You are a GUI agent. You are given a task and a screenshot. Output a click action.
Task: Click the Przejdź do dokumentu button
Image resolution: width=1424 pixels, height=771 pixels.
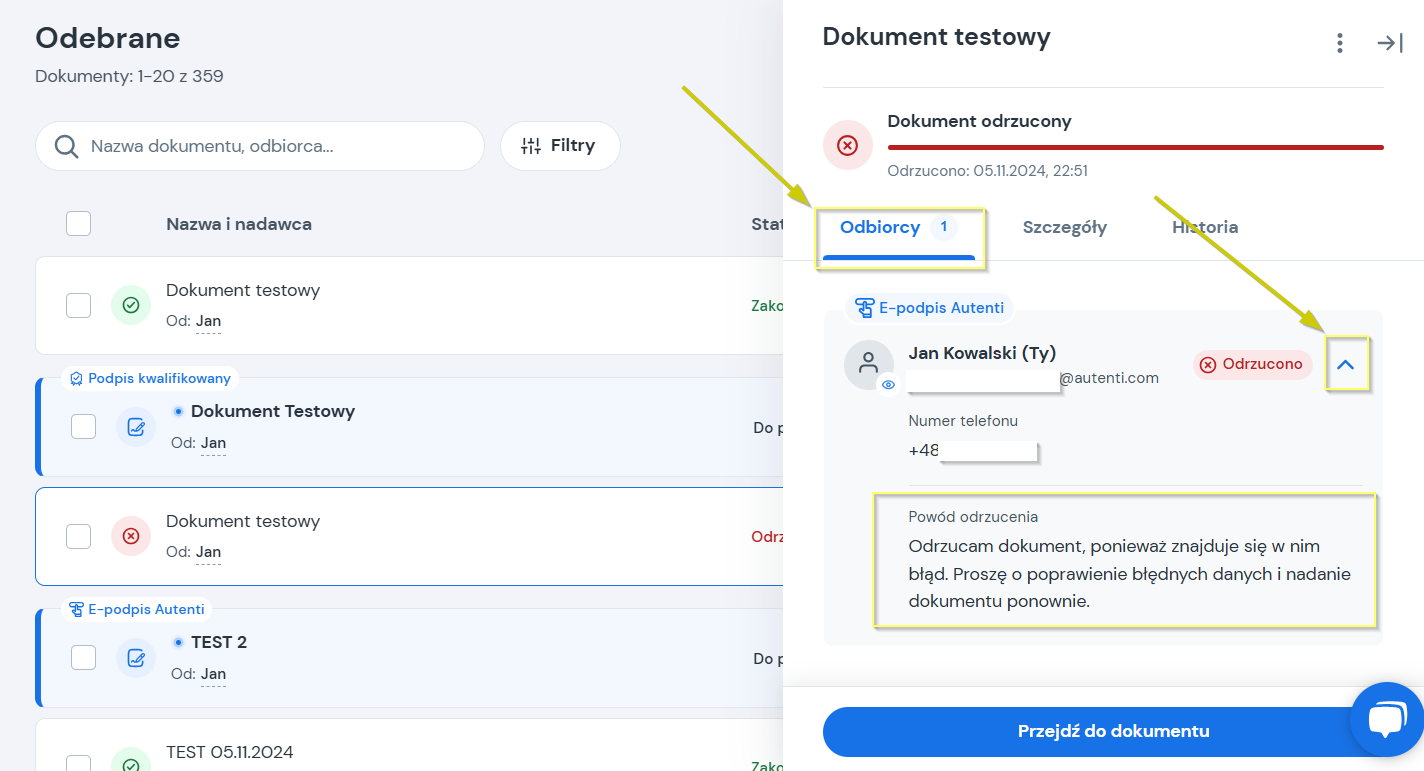[1113, 731]
